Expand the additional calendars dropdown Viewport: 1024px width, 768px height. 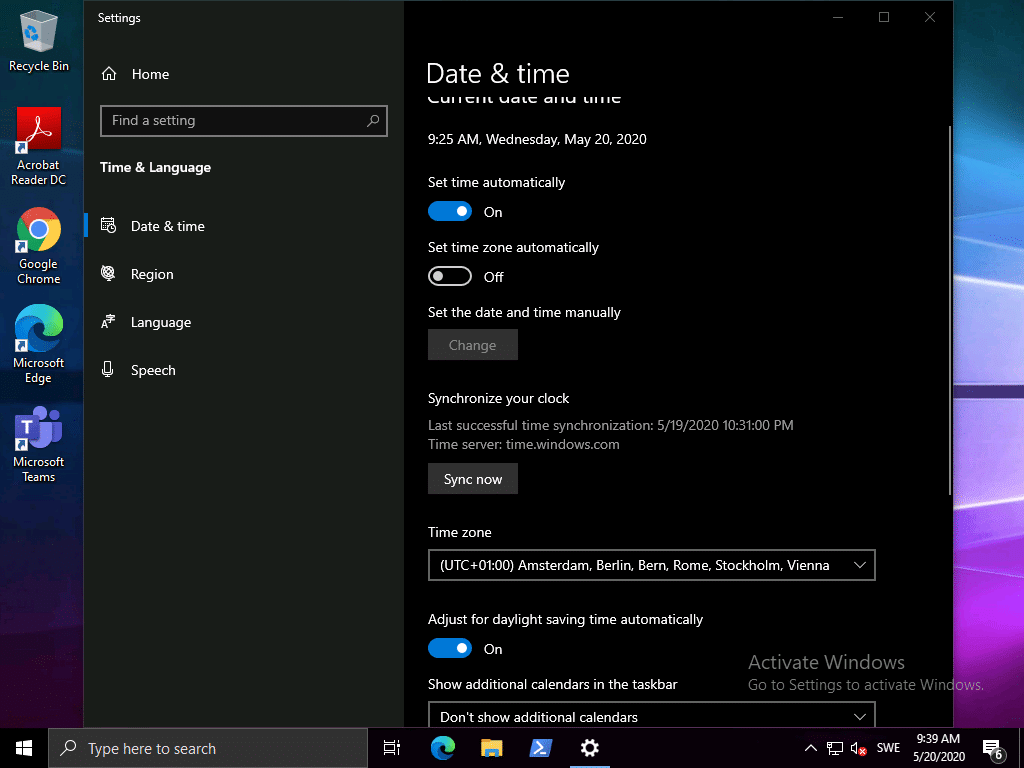pyautogui.click(x=652, y=716)
